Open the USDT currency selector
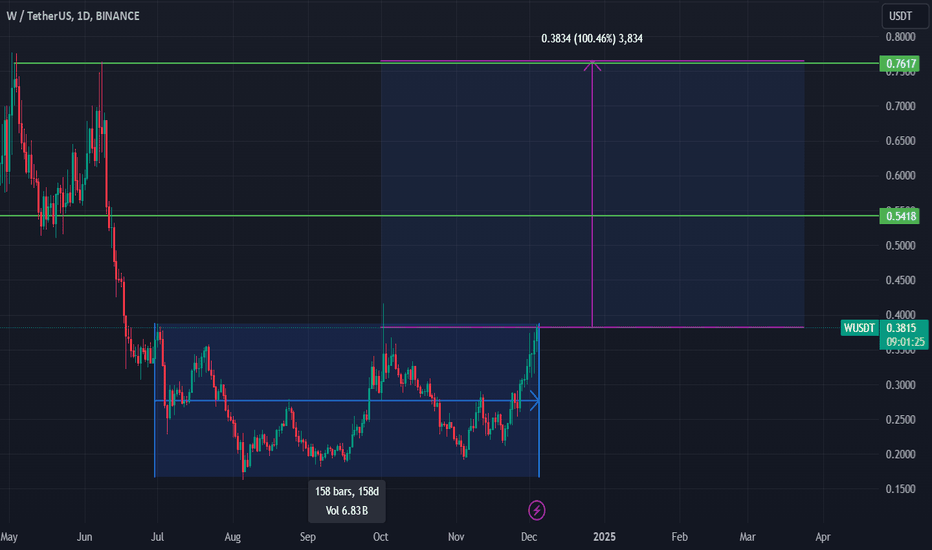 [x=905, y=16]
